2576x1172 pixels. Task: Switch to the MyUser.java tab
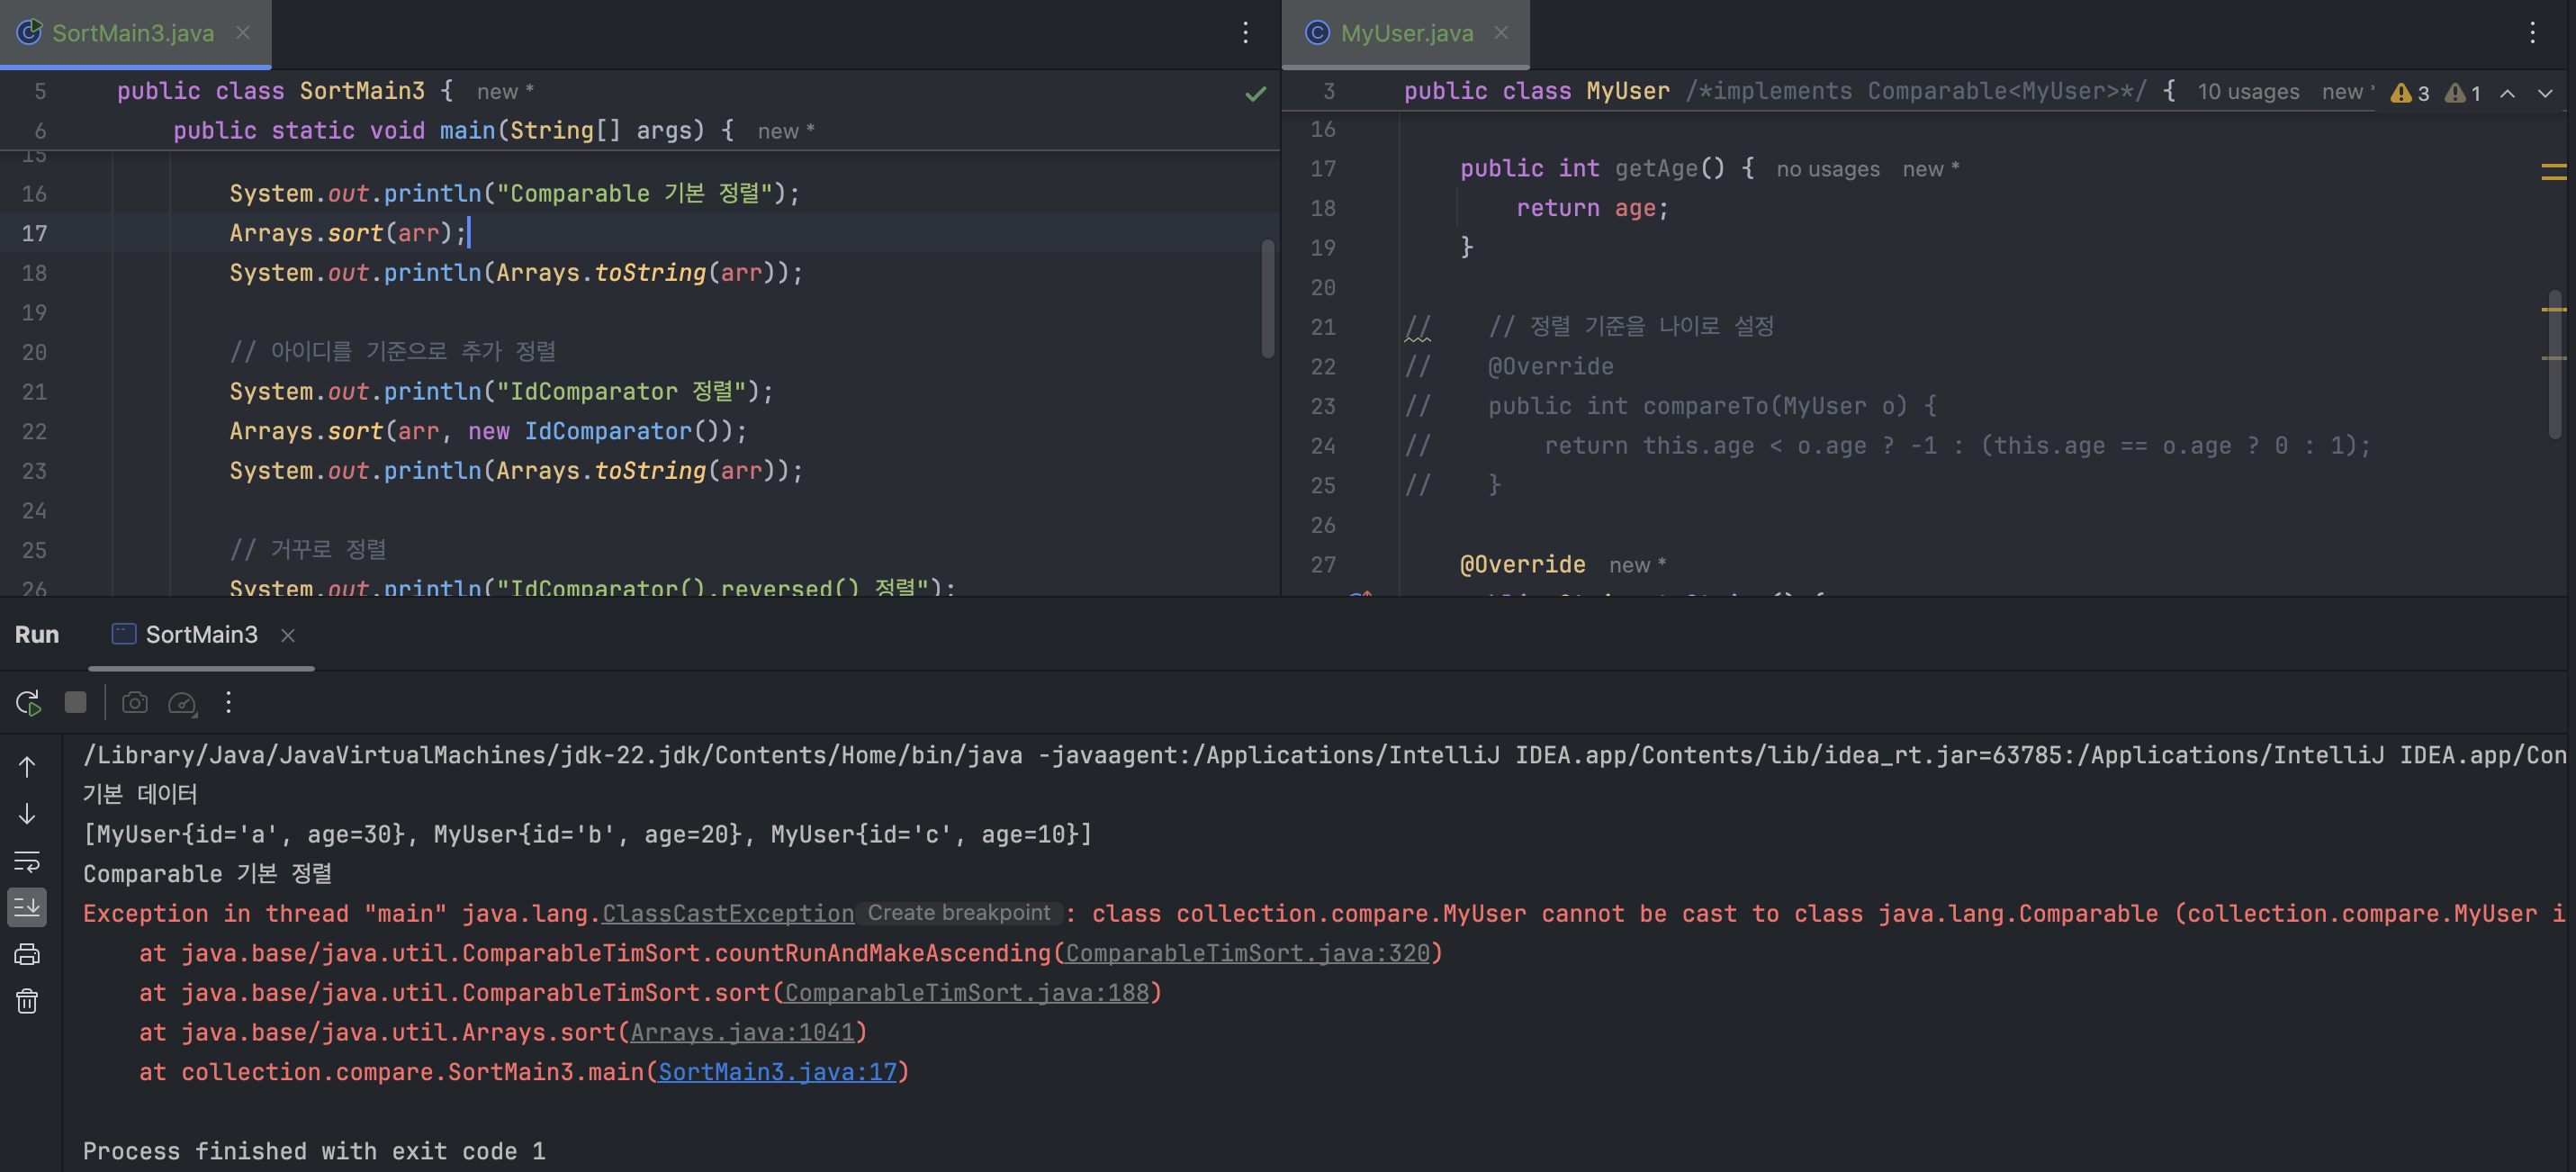click(x=1405, y=33)
